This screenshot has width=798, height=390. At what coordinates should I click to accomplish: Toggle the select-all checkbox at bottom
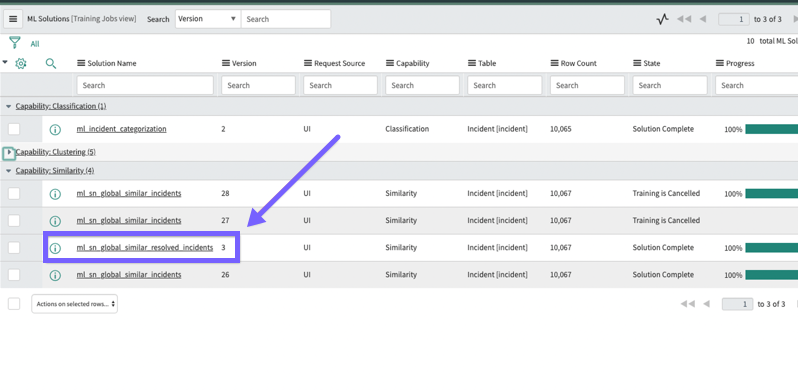pyautogui.click(x=14, y=304)
